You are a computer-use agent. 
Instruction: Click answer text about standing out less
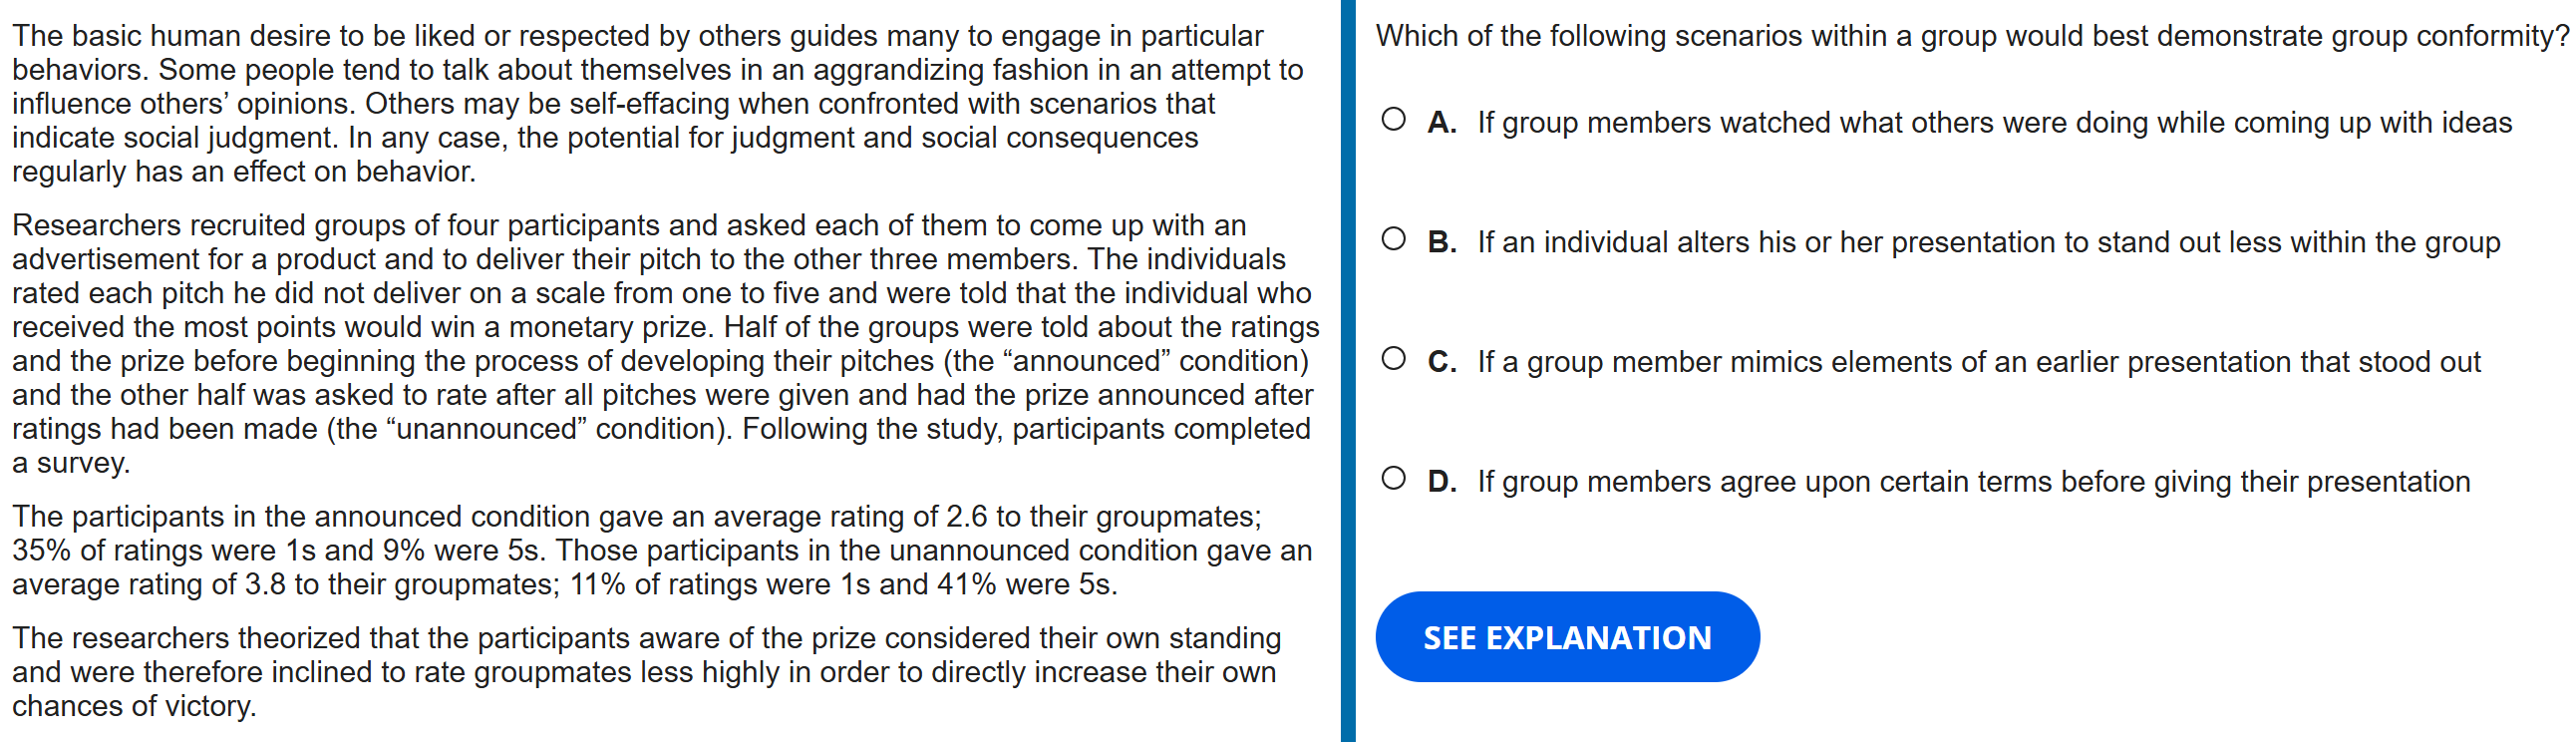[1988, 242]
